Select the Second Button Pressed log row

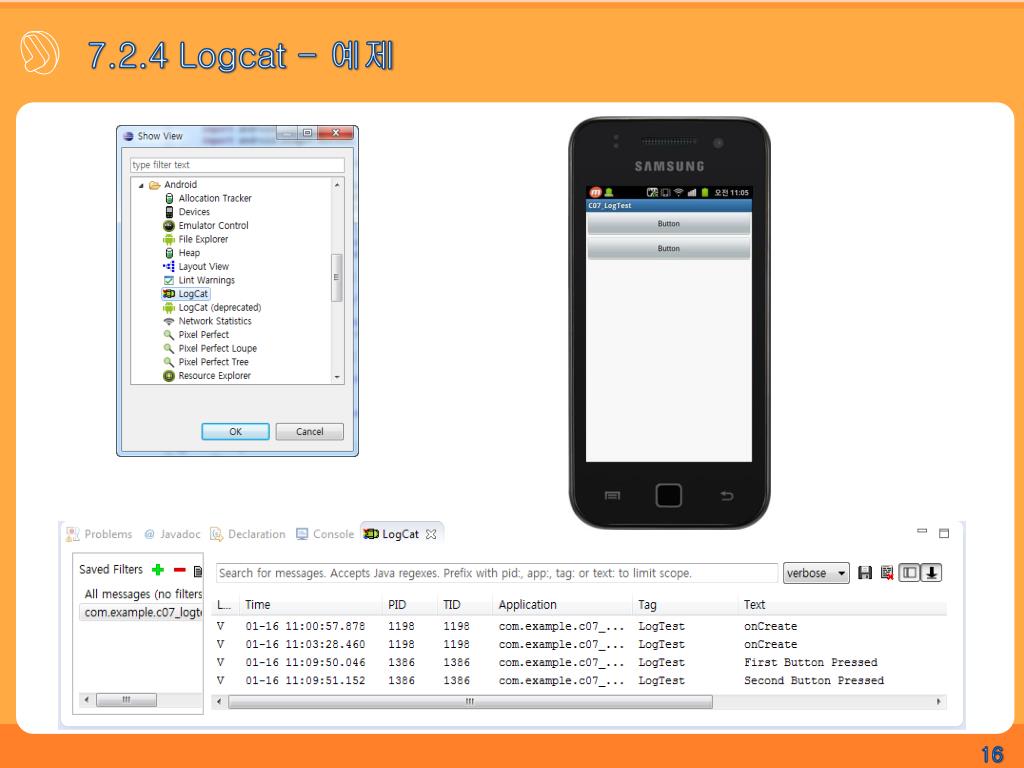pyautogui.click(x=580, y=680)
